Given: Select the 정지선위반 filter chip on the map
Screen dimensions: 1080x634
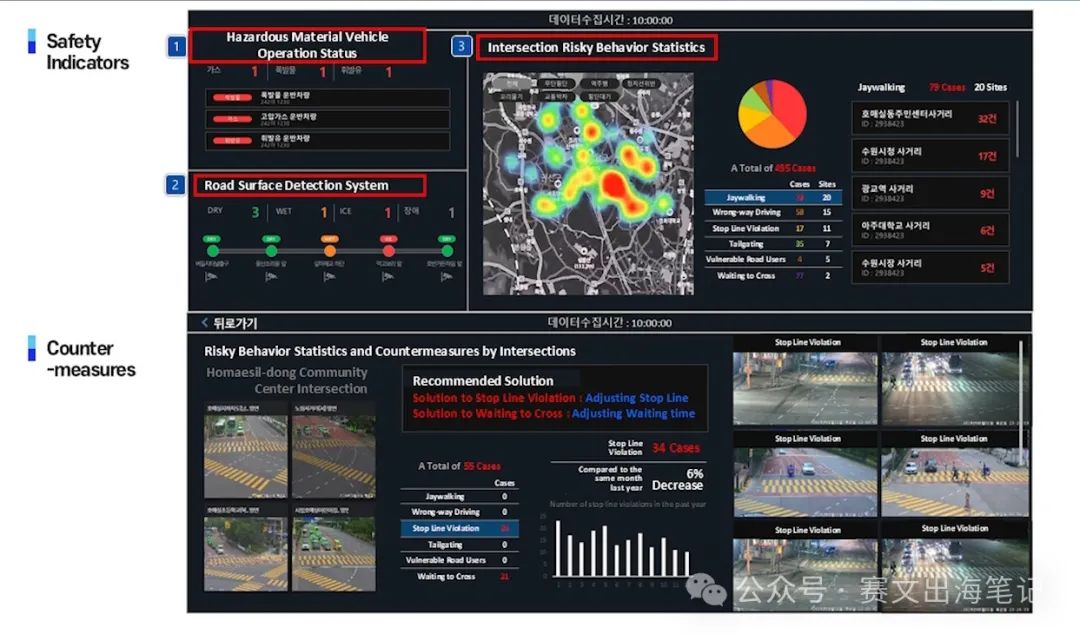Looking at the screenshot, I should [641, 83].
